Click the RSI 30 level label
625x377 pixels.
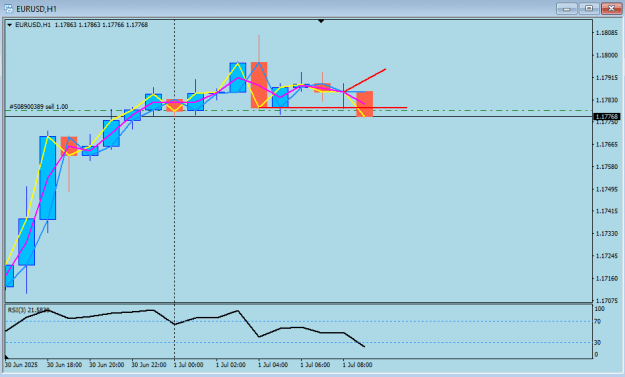(x=597, y=343)
